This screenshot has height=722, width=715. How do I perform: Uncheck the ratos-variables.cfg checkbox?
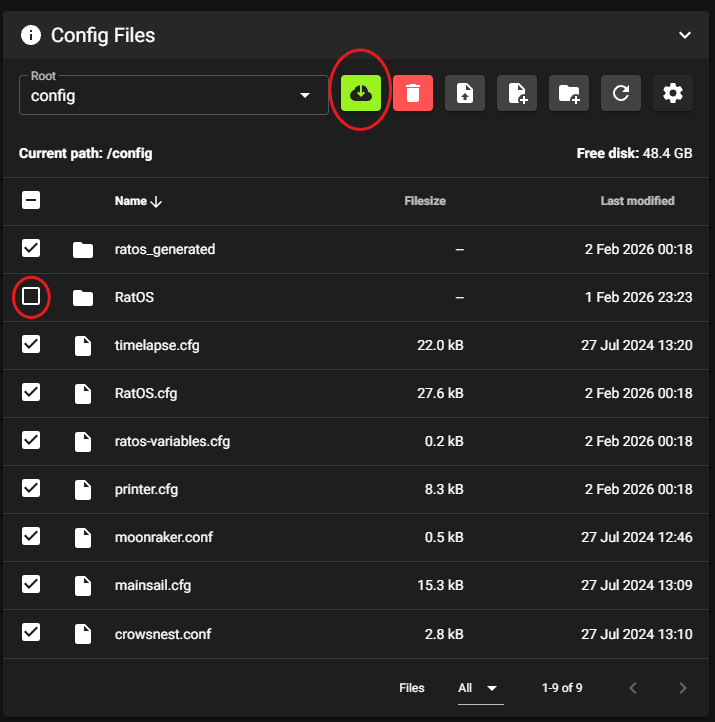pos(31,440)
